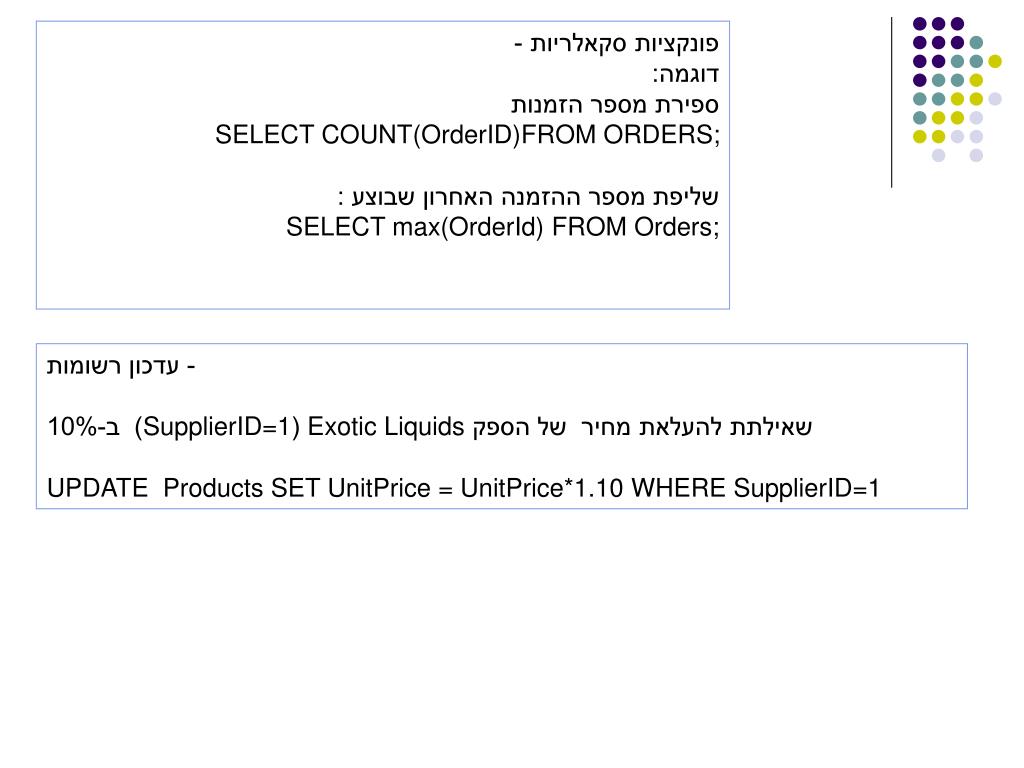Click the 'דוגמה:' example label

click(686, 74)
